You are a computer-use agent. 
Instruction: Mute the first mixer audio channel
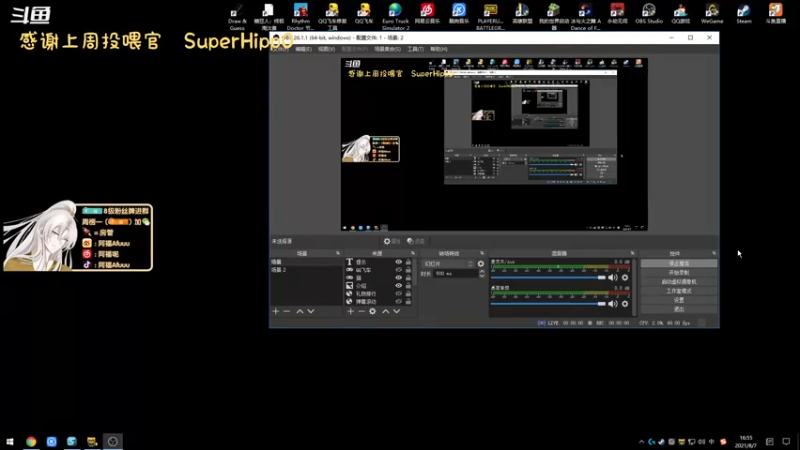613,278
